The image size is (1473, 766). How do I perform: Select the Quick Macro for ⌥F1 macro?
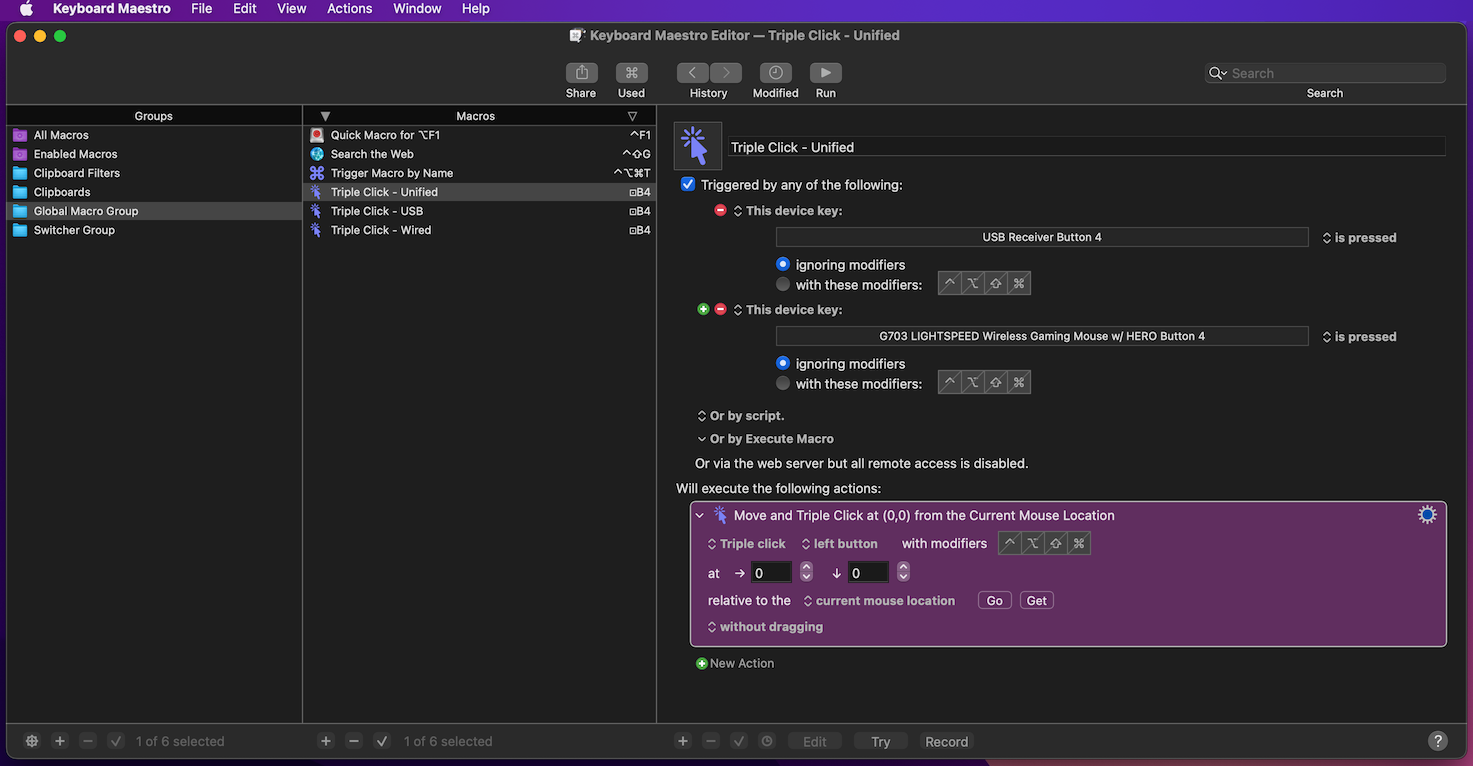479,135
